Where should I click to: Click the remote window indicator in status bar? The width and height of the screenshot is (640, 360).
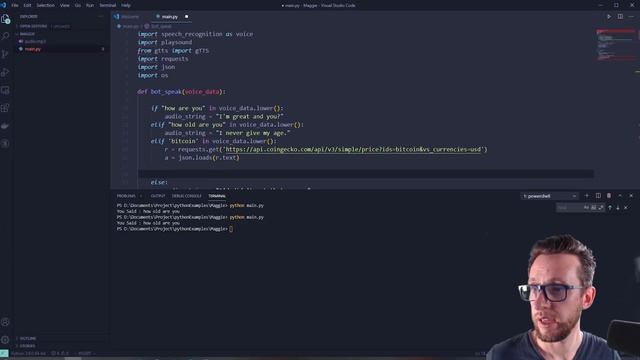(4, 353)
